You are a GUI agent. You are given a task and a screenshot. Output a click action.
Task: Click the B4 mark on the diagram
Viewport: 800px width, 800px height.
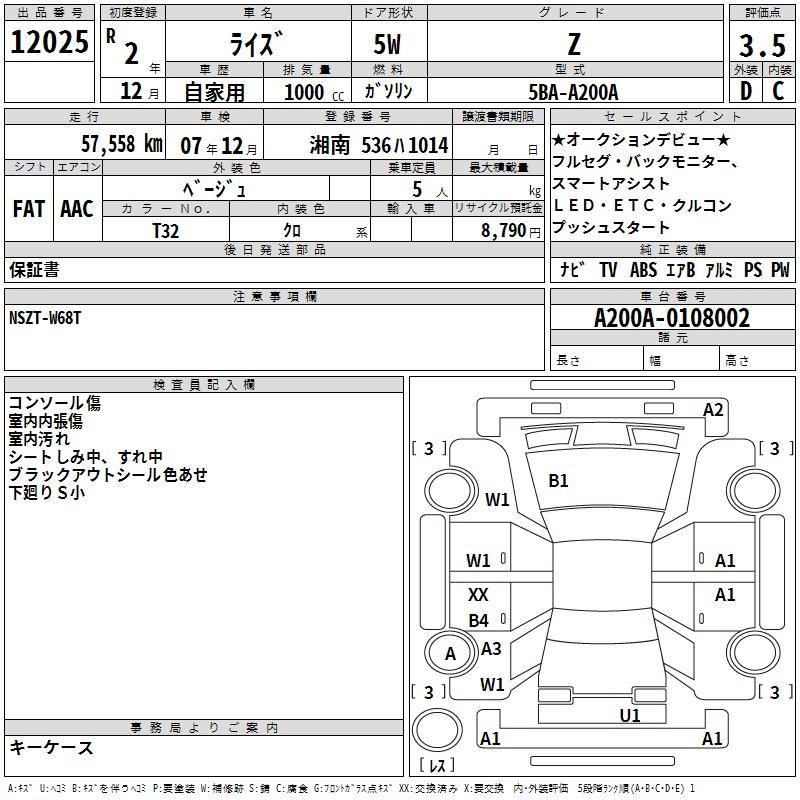pos(479,621)
